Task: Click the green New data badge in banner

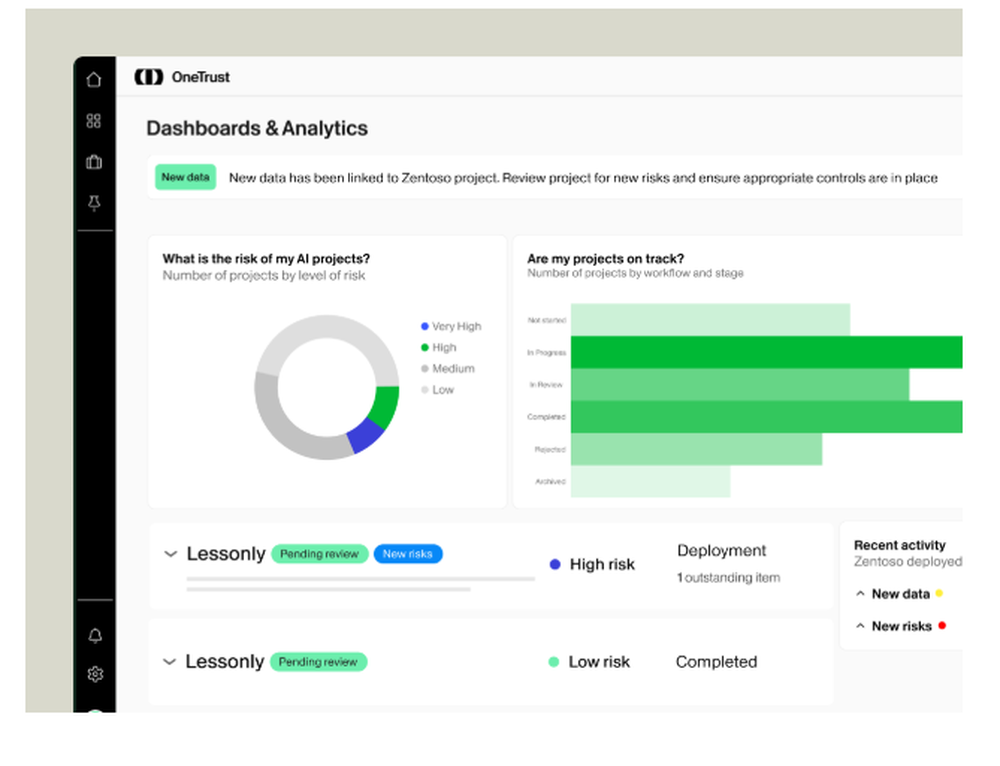Action: tap(186, 177)
